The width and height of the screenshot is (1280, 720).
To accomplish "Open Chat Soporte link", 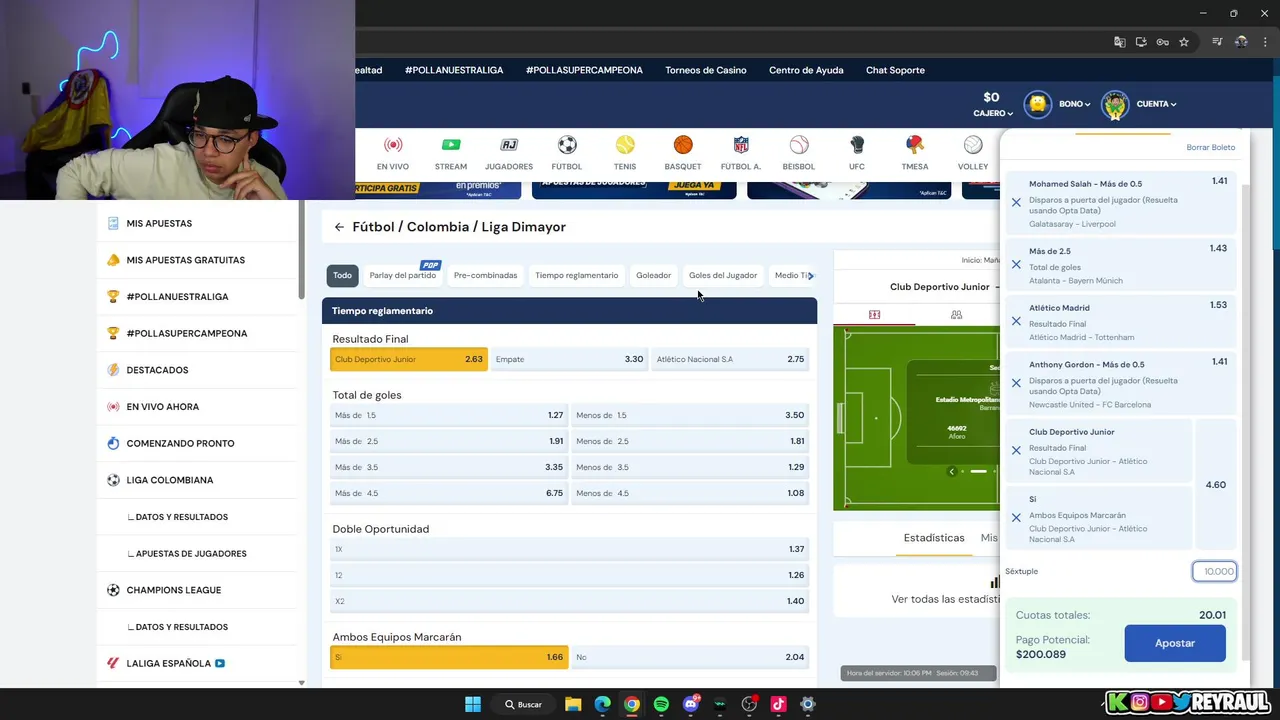I will (895, 70).
